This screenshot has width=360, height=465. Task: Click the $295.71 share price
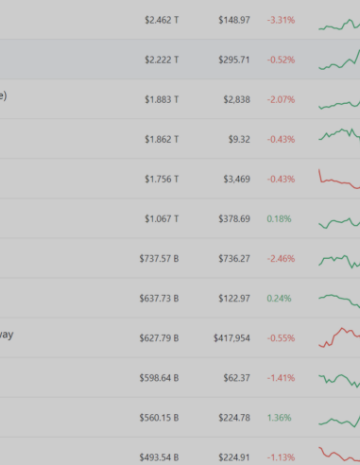point(234,60)
